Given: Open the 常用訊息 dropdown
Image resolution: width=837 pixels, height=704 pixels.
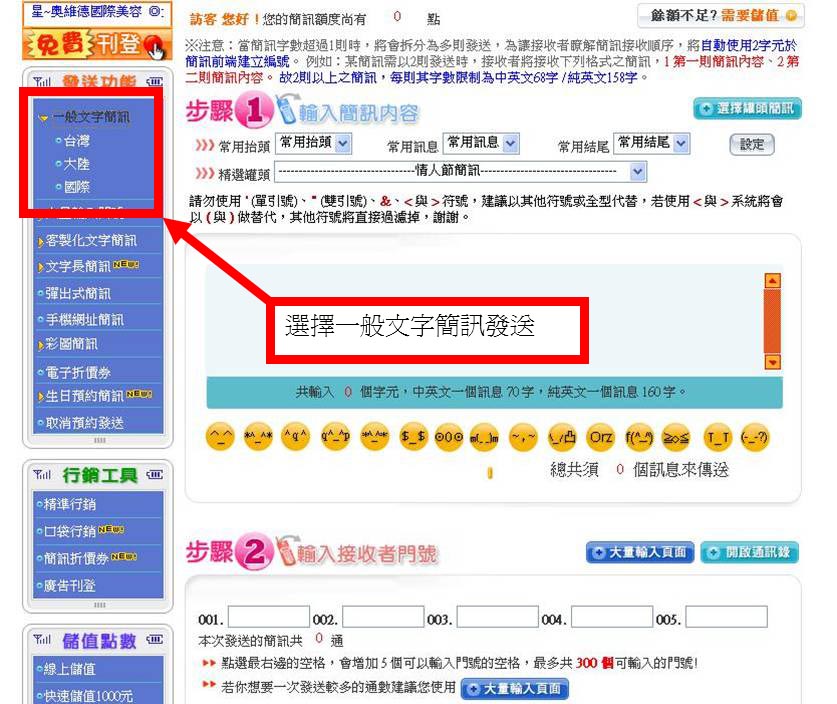Looking at the screenshot, I should 481,144.
